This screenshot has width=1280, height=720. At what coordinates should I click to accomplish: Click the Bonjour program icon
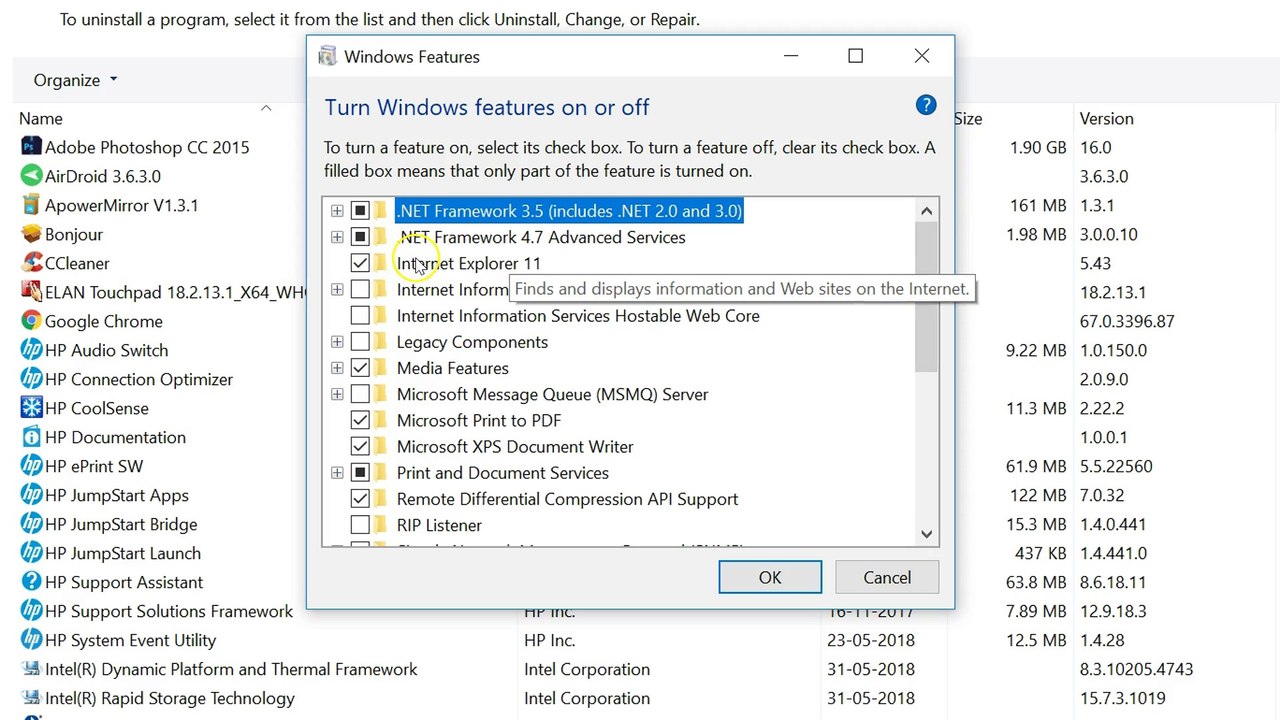tap(31, 234)
